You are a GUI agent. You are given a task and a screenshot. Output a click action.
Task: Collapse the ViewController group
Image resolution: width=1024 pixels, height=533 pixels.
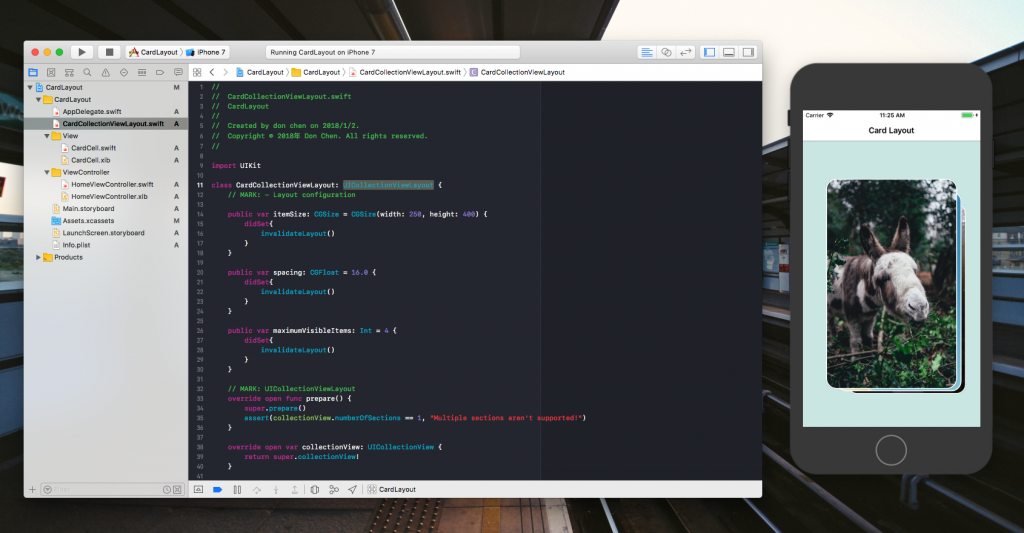[x=47, y=172]
